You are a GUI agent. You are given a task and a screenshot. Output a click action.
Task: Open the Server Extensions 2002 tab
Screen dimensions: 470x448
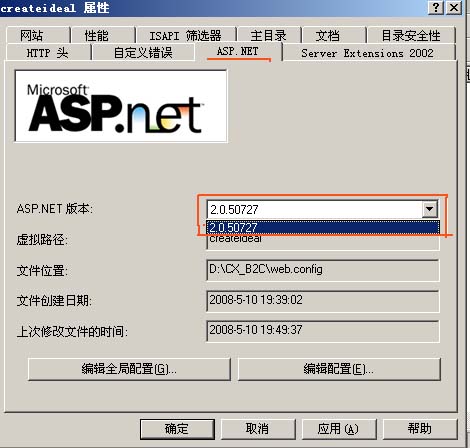[369, 53]
